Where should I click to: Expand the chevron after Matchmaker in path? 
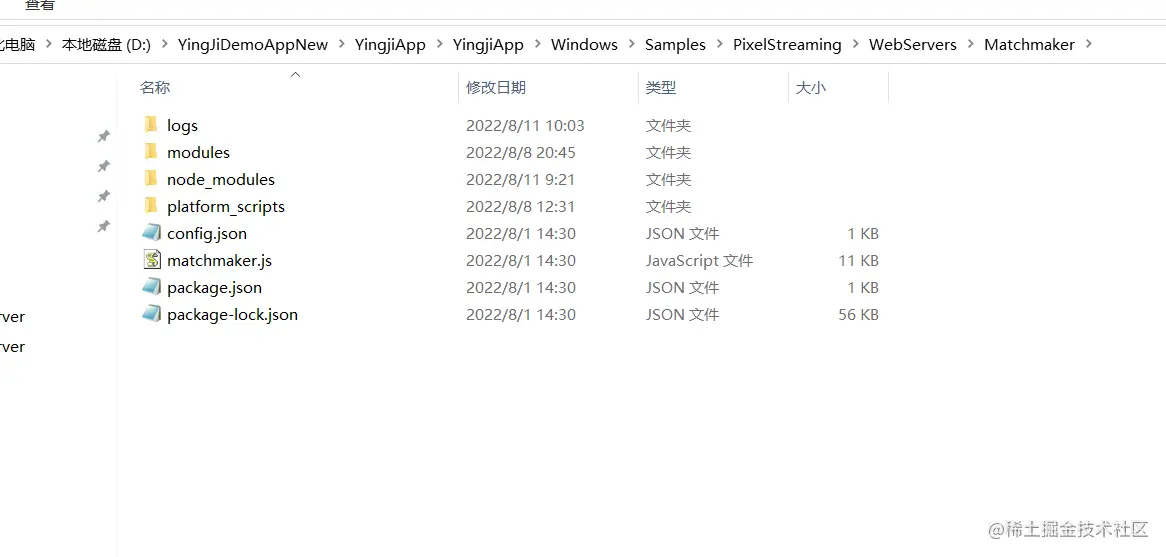tap(1089, 44)
